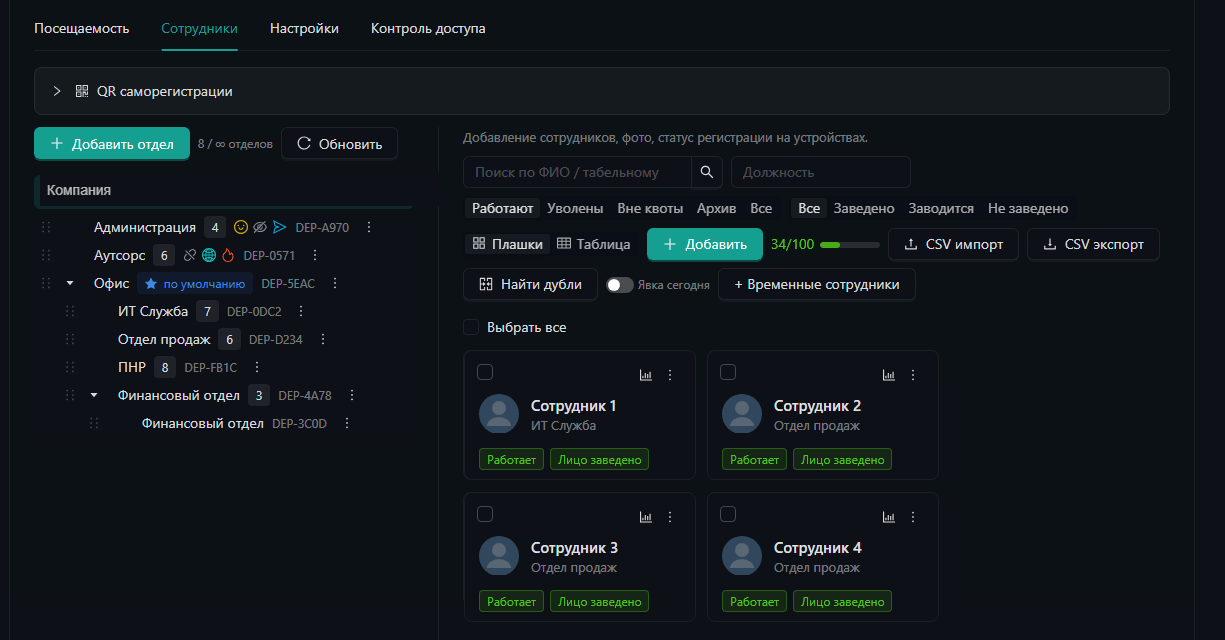Screen dimensions: 1225x640
Task: Open the Настройки tab
Action: pyautogui.click(x=304, y=28)
